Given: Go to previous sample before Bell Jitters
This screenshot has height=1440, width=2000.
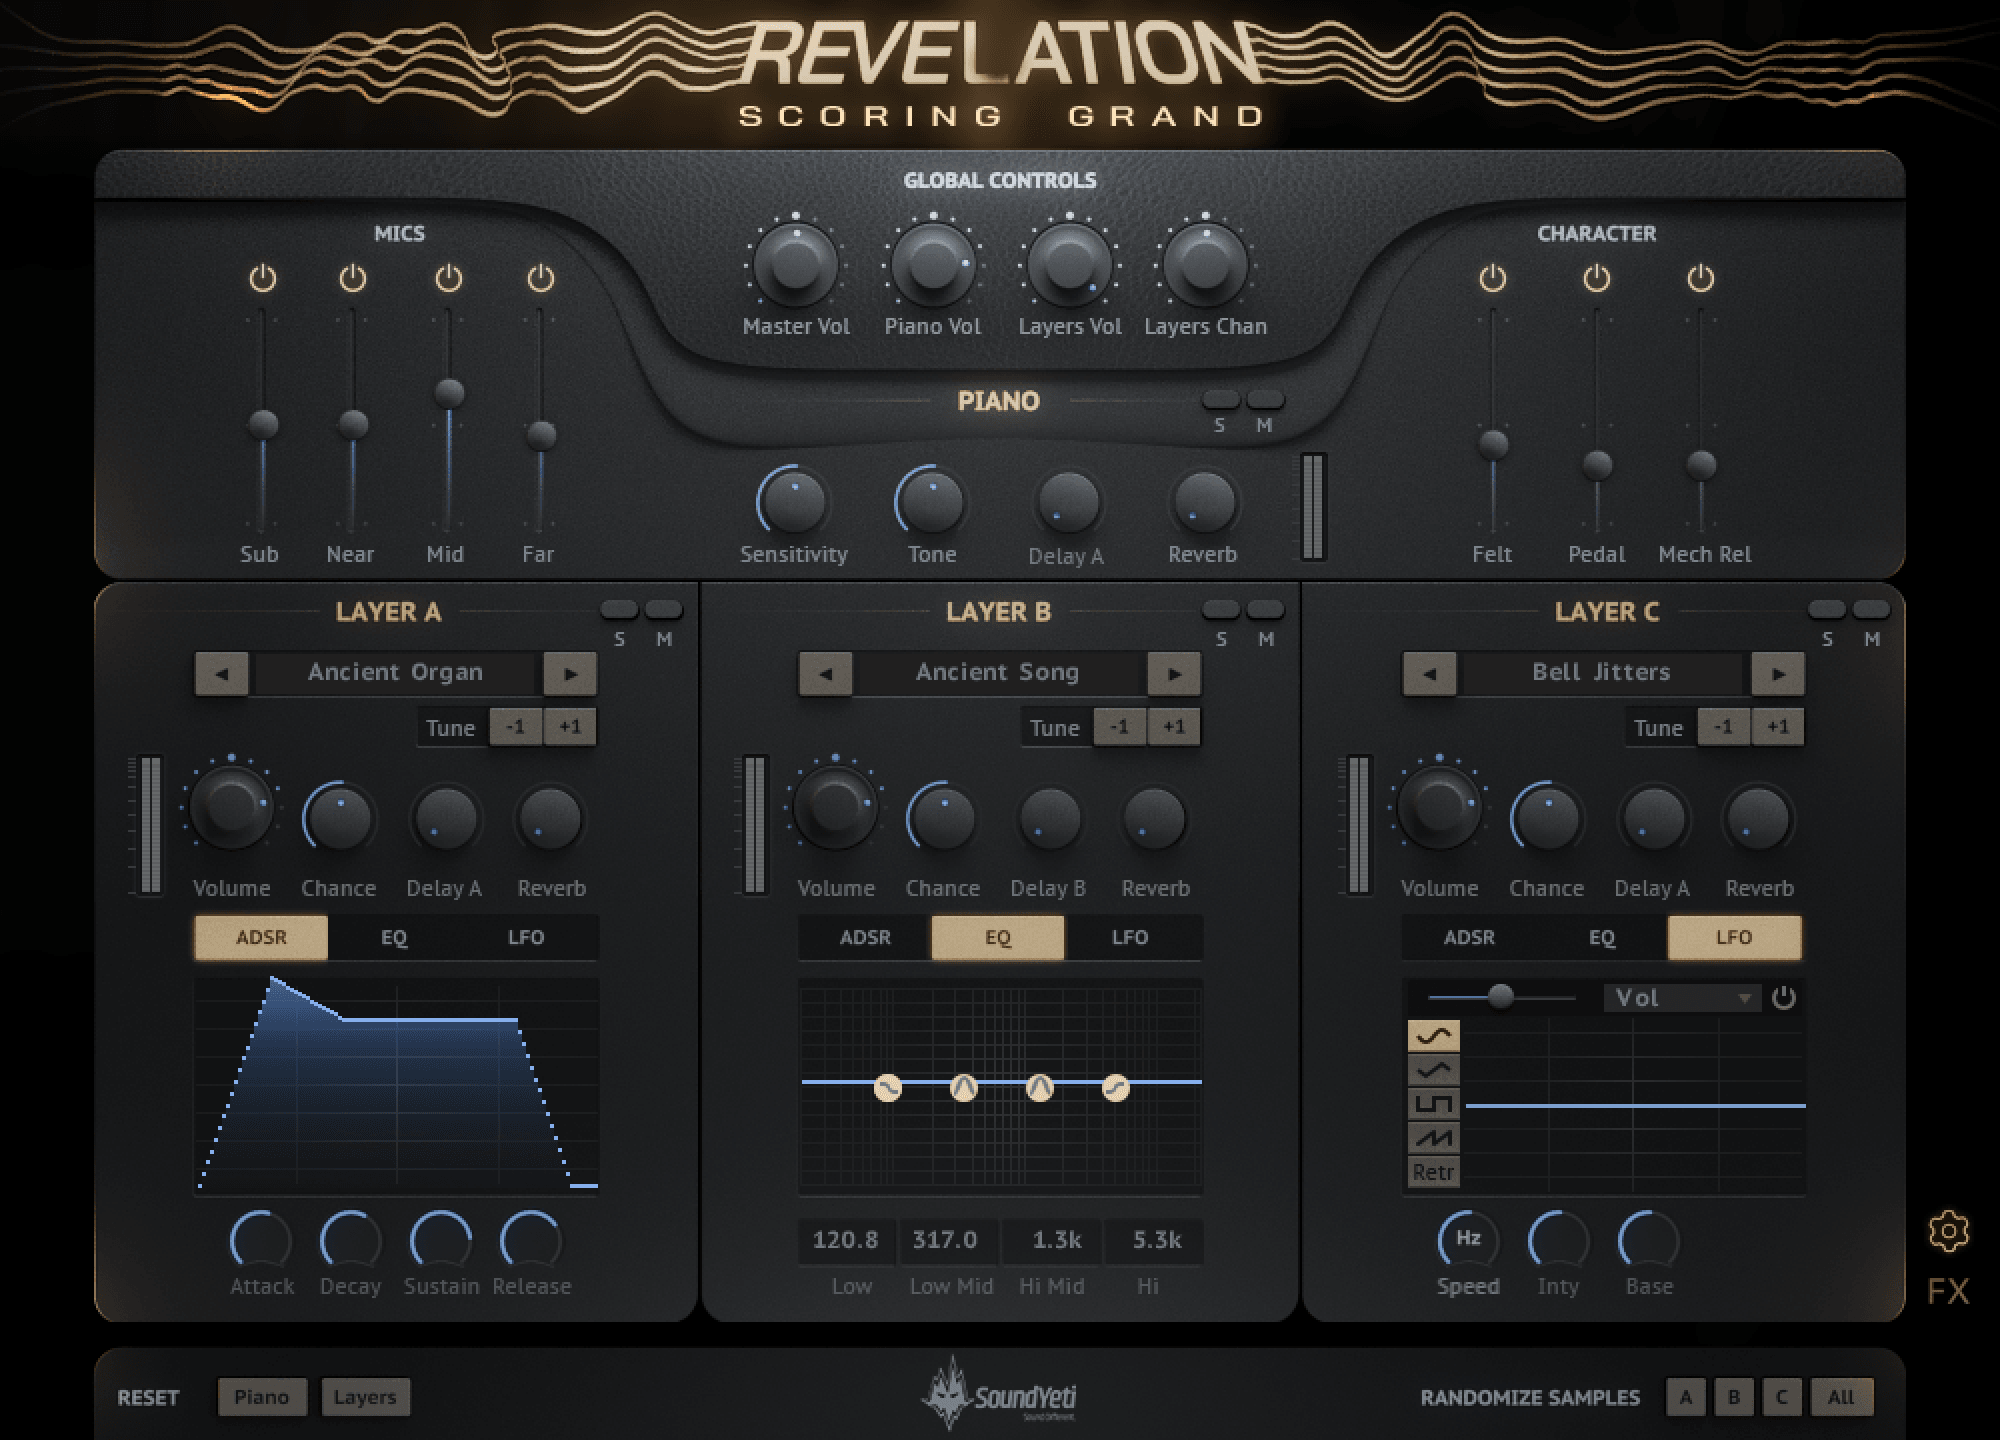Looking at the screenshot, I should (x=1430, y=674).
